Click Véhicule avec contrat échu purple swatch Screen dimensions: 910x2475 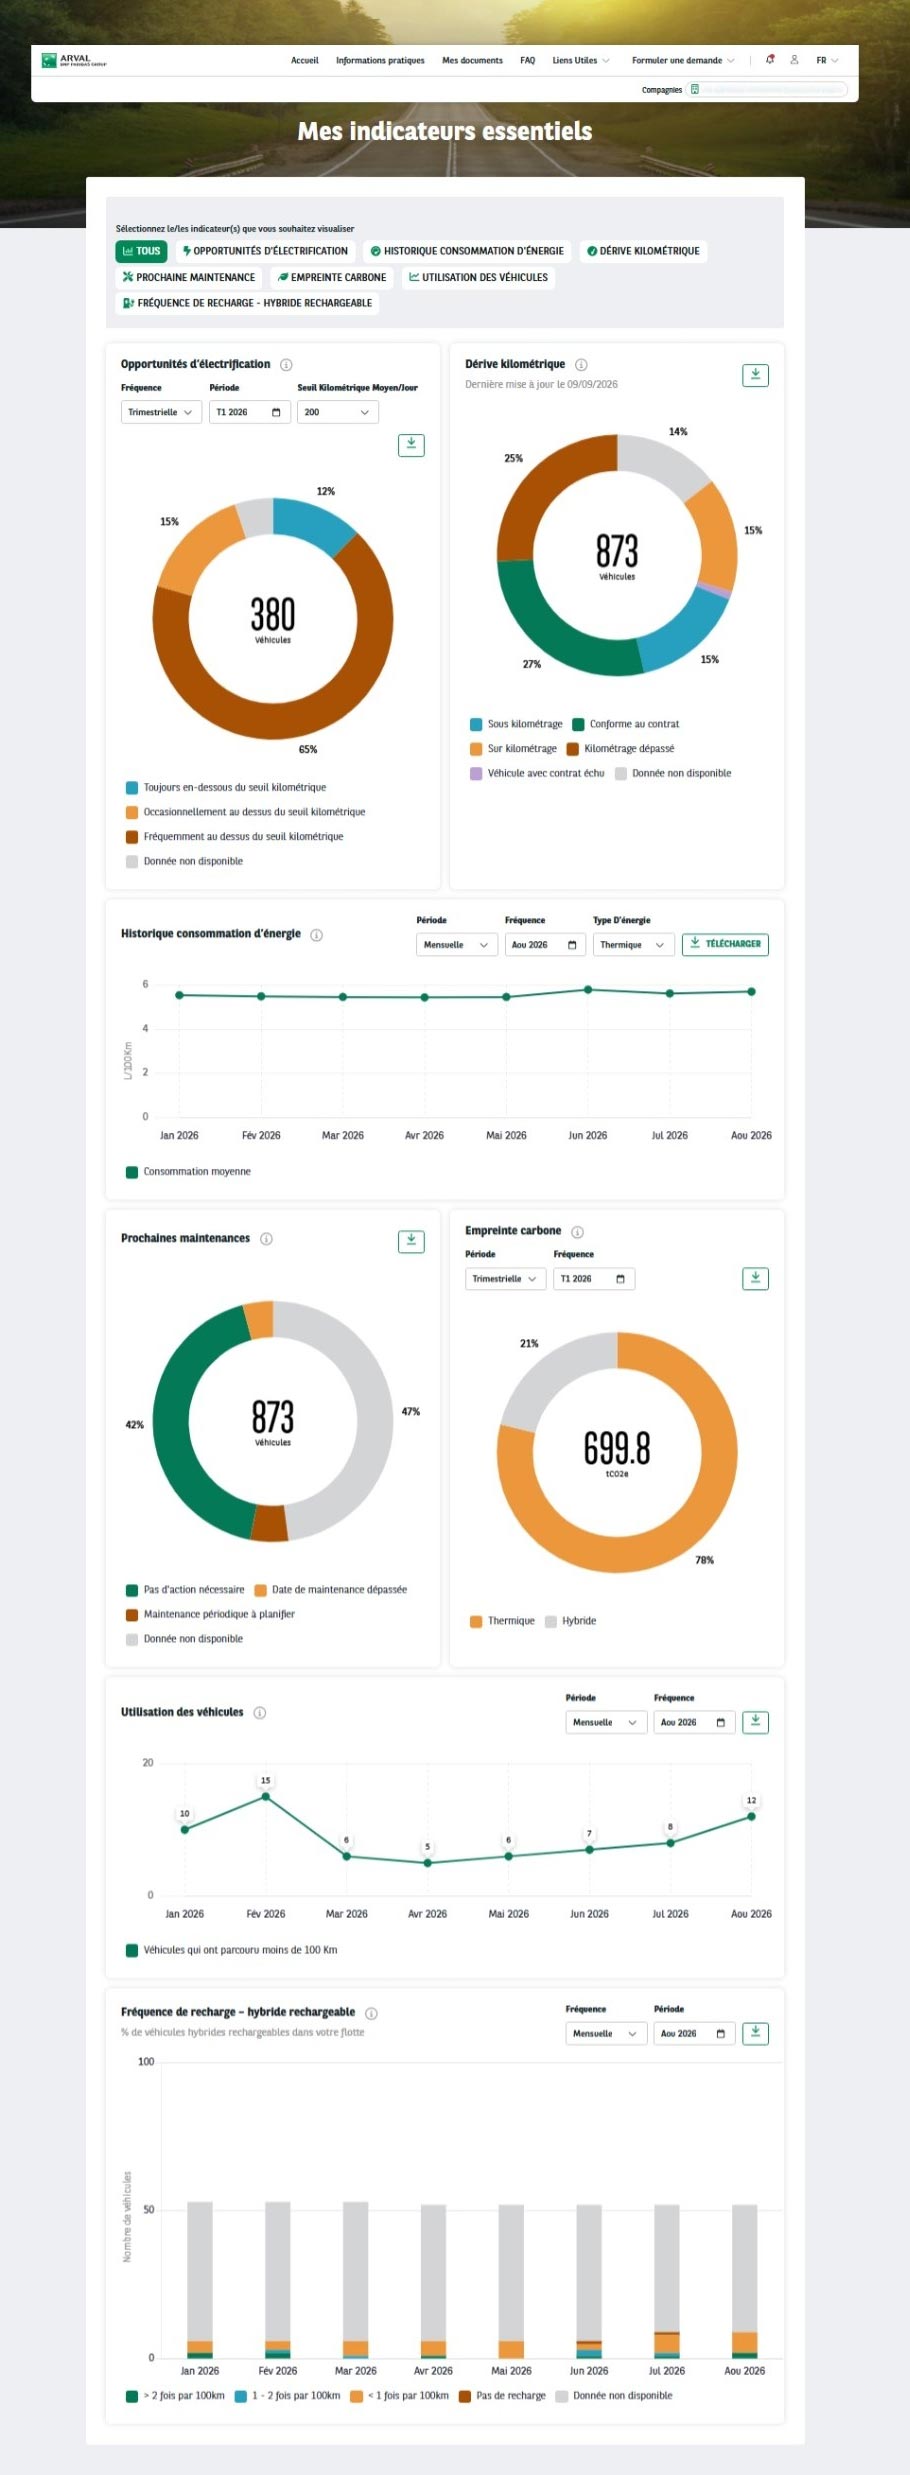[476, 774]
